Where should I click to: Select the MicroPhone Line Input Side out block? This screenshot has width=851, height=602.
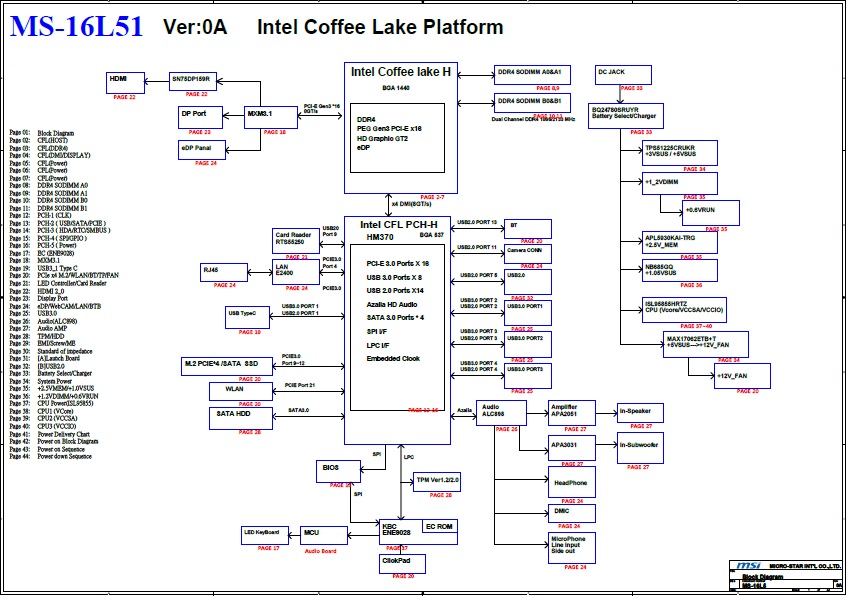click(x=571, y=548)
